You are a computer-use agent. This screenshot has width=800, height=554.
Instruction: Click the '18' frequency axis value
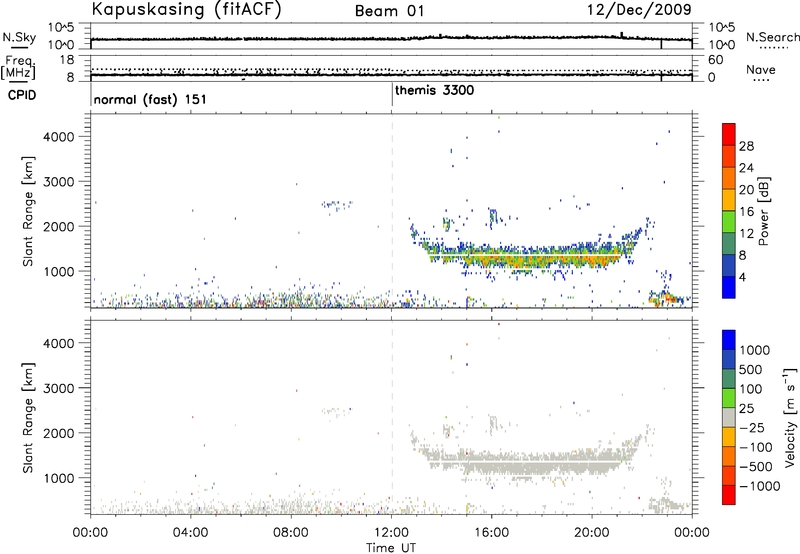(67, 60)
